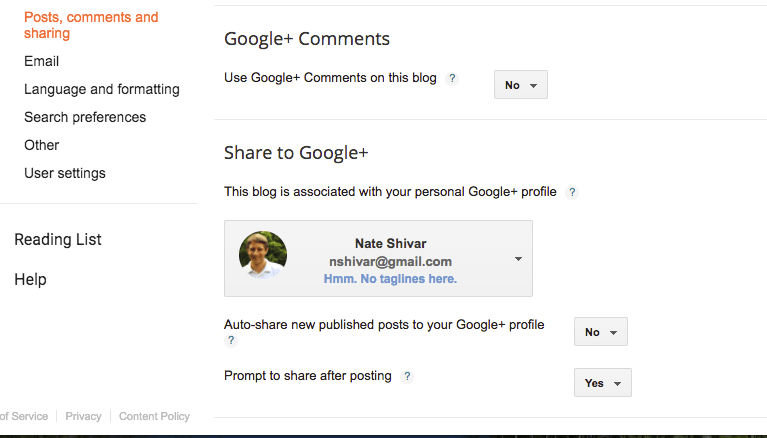The width and height of the screenshot is (767, 438).
Task: Select Other settings in the sidebar
Action: [x=42, y=145]
